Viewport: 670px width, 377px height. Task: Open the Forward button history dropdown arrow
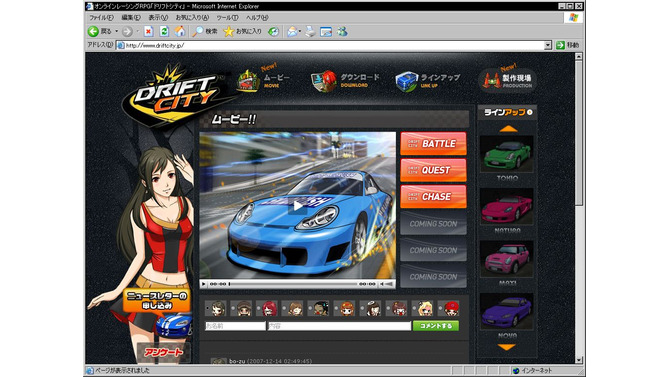(x=138, y=32)
